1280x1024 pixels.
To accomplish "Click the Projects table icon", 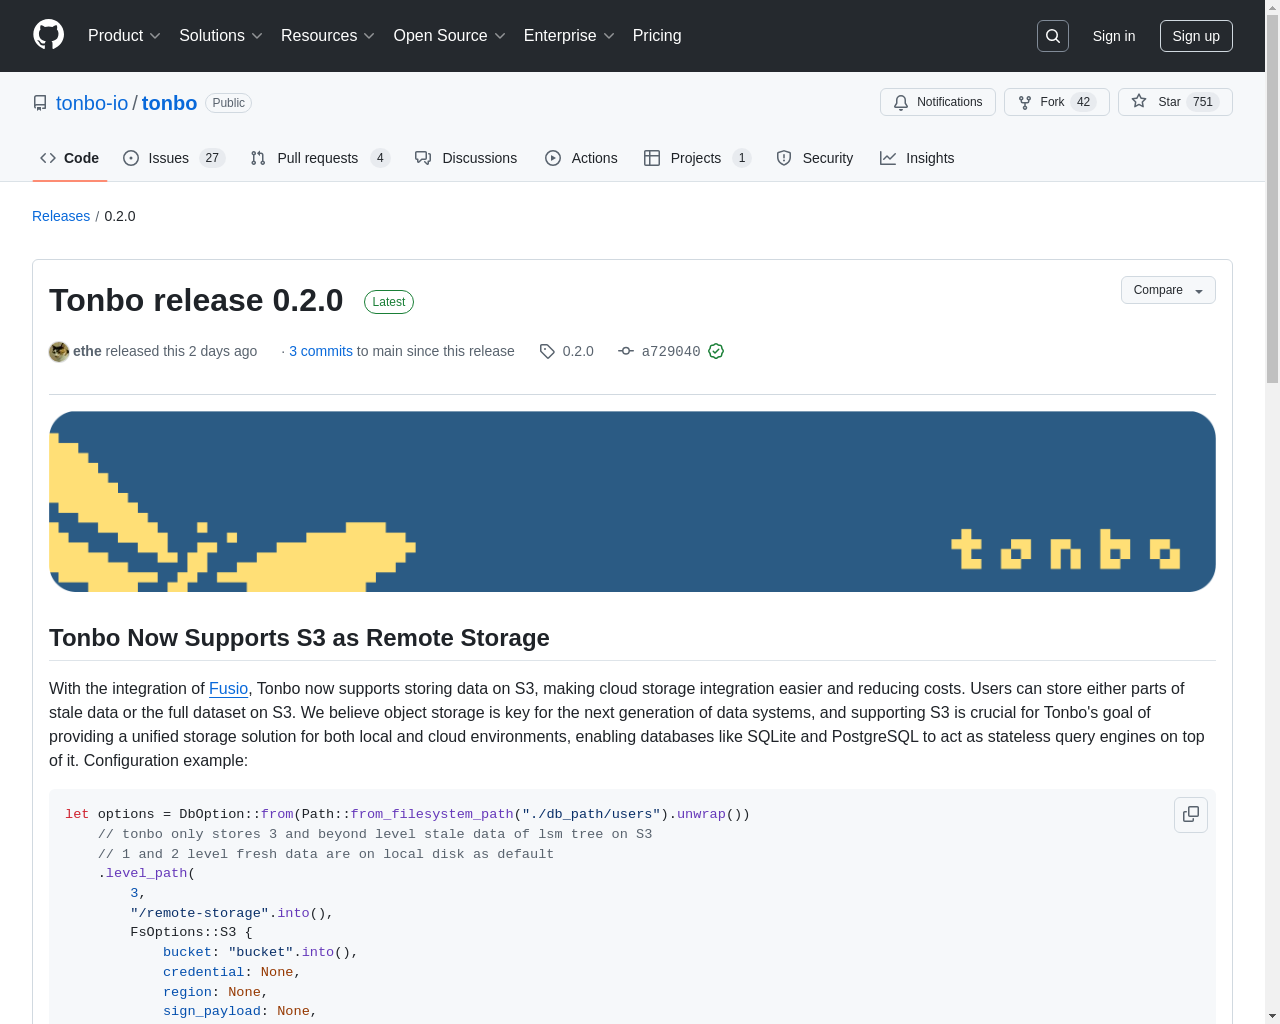I will 652,158.
